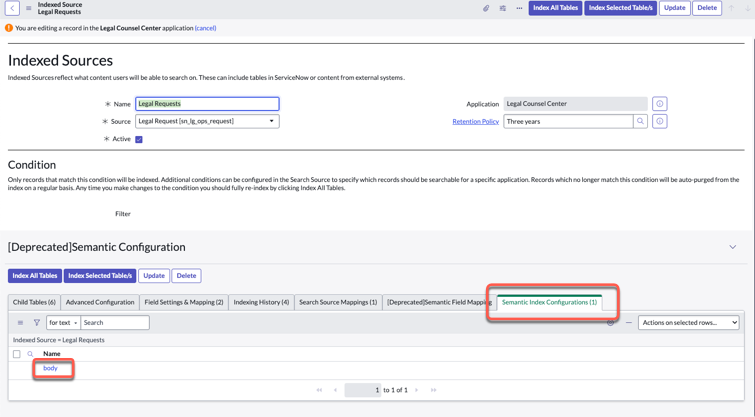Click the related list Search box
Image resolution: width=755 pixels, height=417 pixels.
(115, 323)
